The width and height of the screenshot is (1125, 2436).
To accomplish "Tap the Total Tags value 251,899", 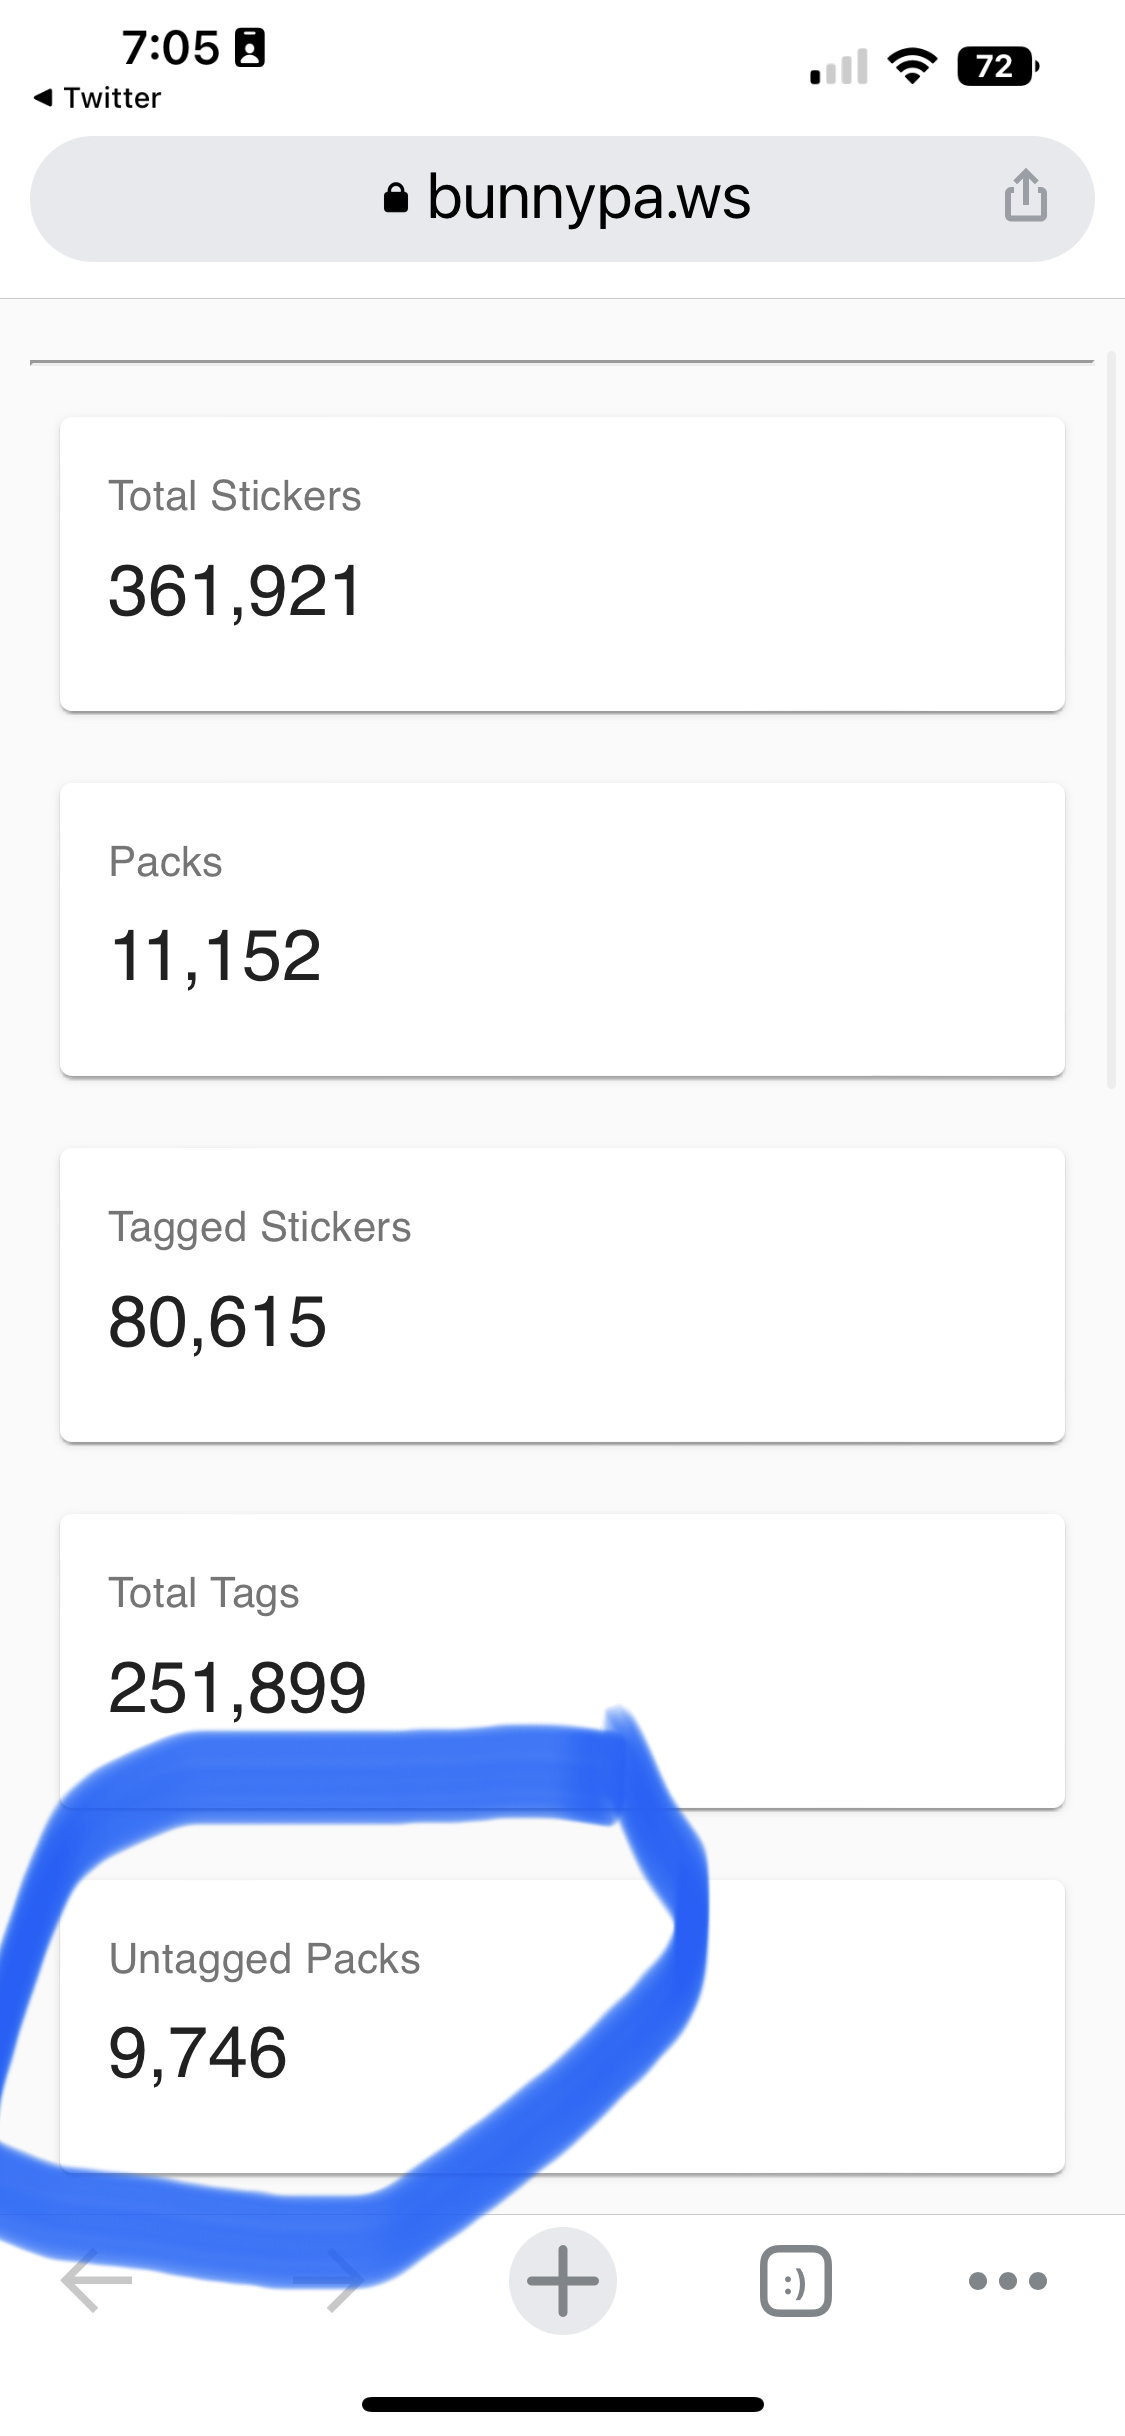I will pos(237,1688).
